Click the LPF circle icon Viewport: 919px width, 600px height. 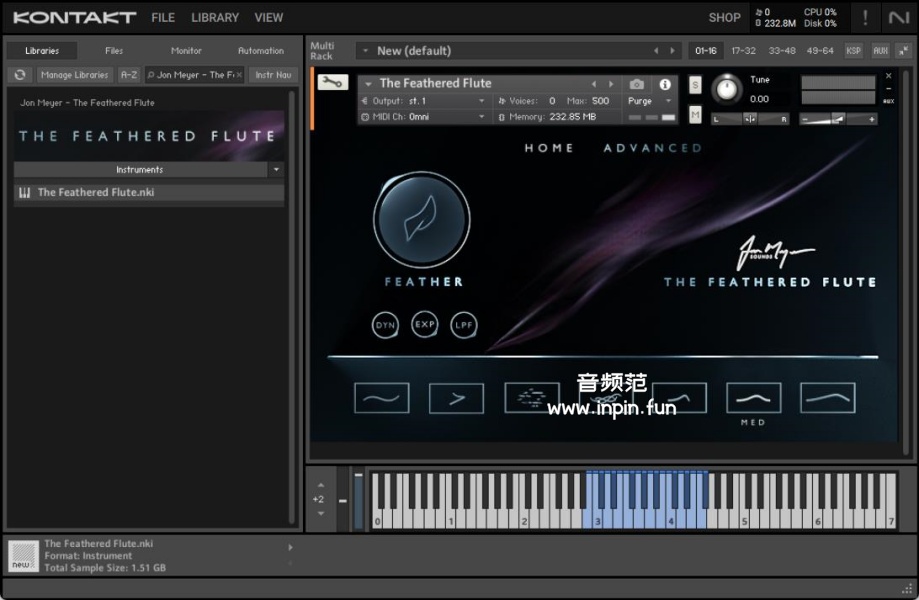(464, 325)
